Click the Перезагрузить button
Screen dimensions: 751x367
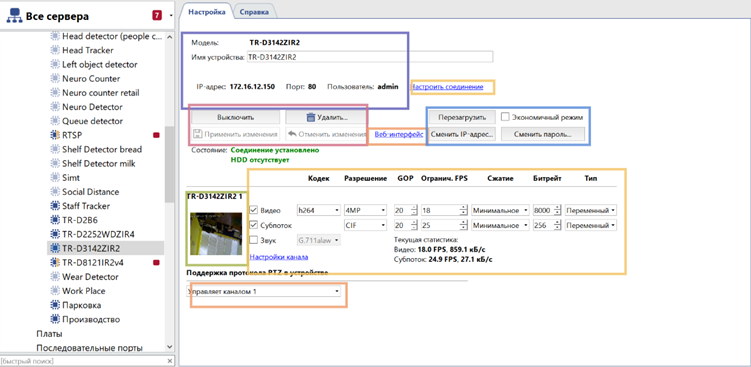pos(462,117)
